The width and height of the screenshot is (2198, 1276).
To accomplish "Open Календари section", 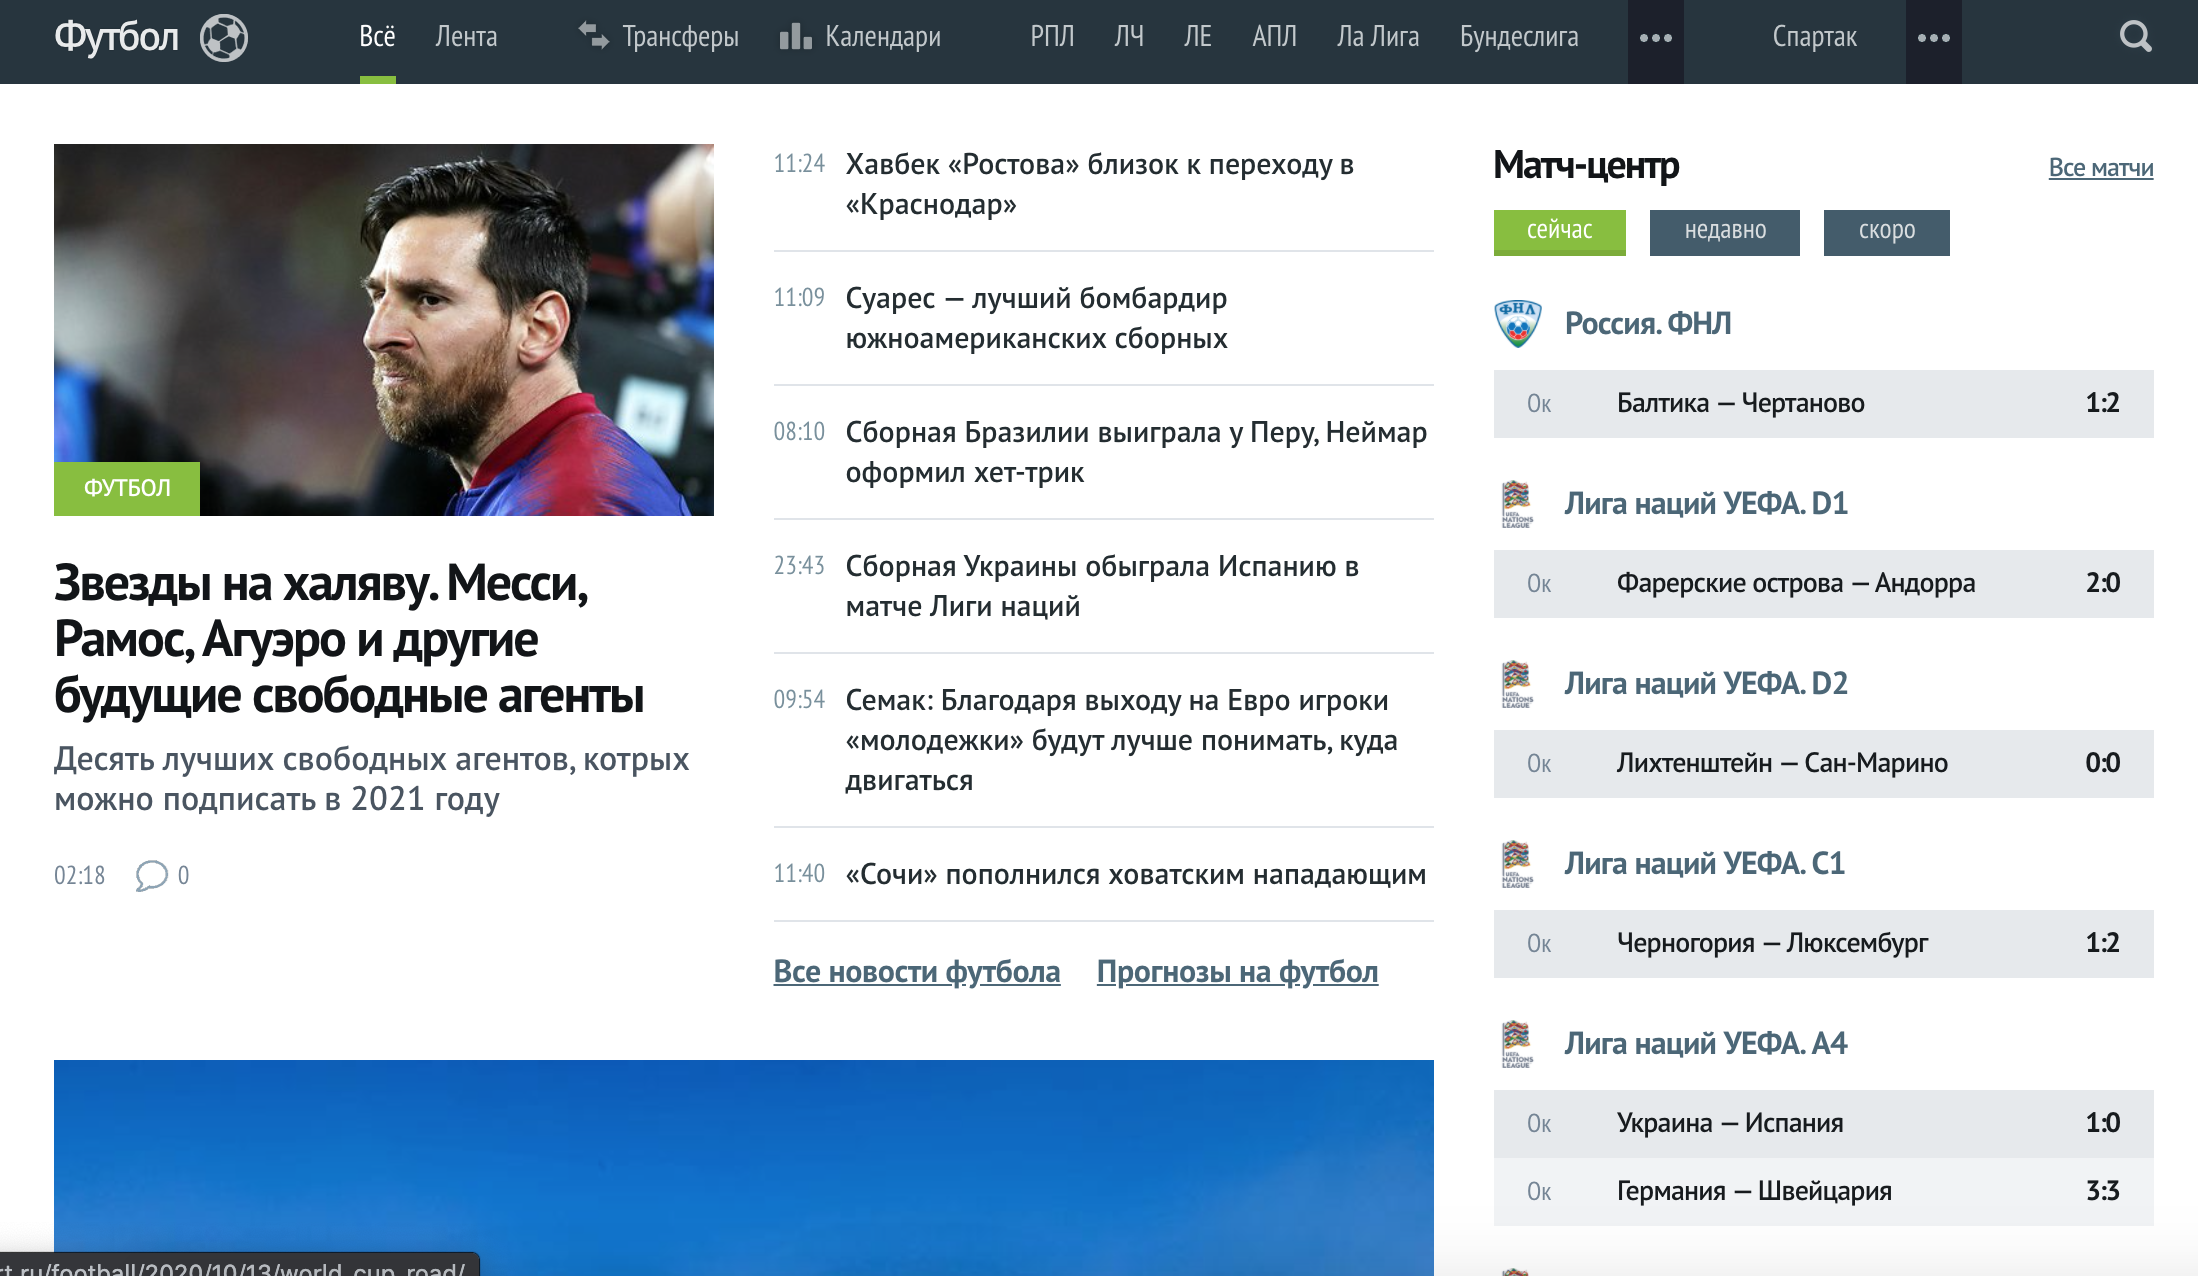I will pyautogui.click(x=883, y=37).
